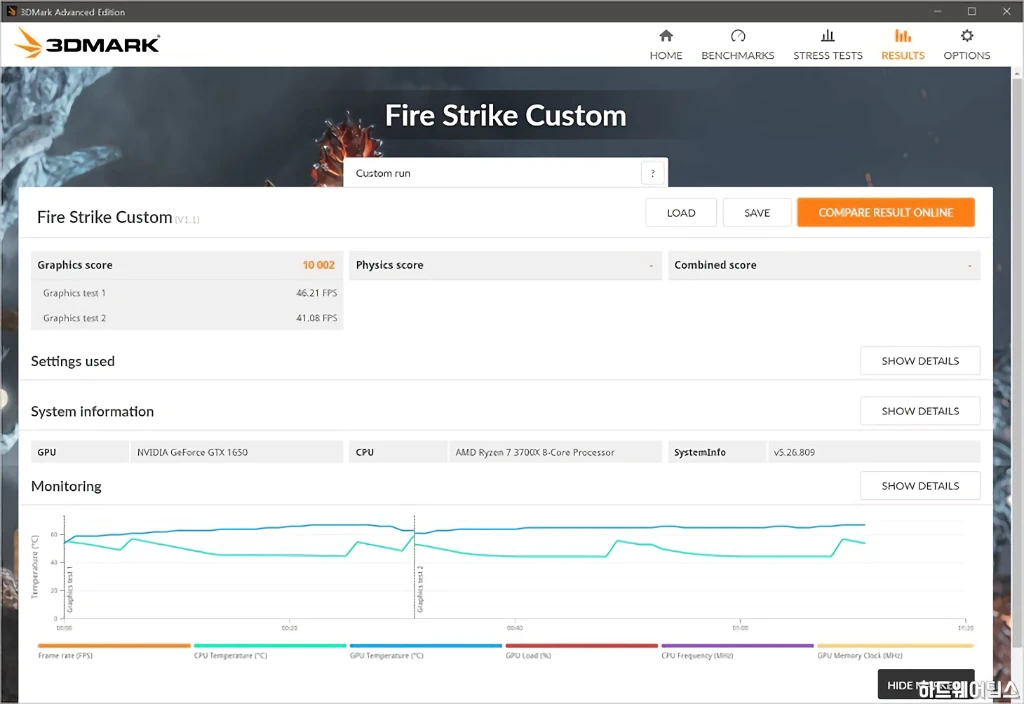This screenshot has width=1024, height=704.
Task: Click COMPARE RESULT ONLINE button
Action: [x=886, y=213]
